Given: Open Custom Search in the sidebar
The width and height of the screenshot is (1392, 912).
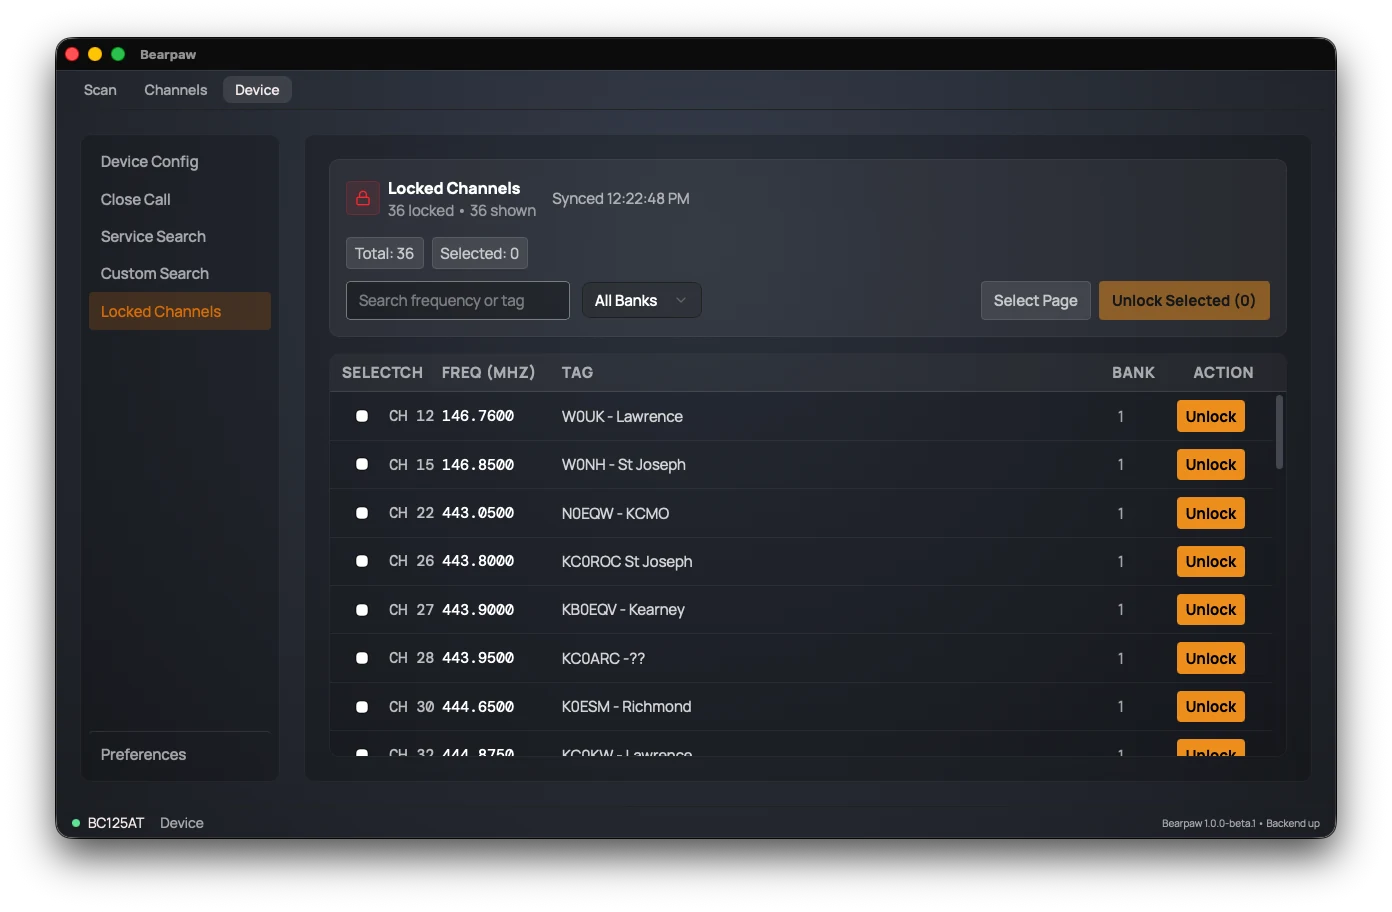Looking at the screenshot, I should [180, 273].
